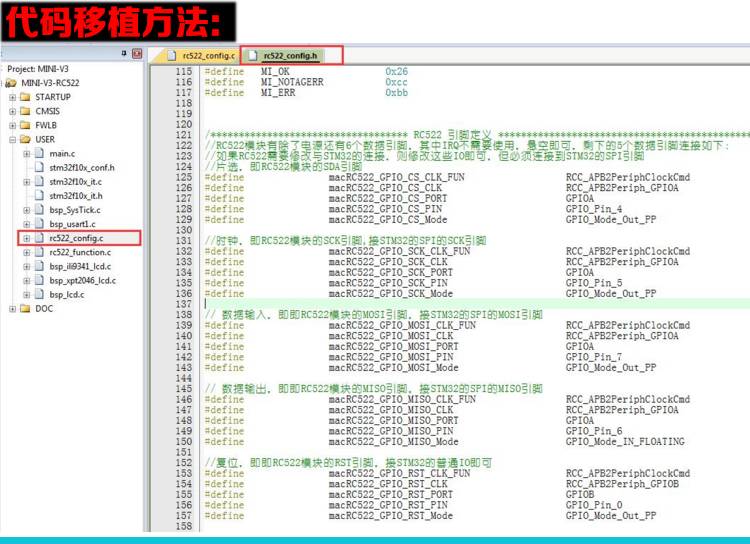This screenshot has width=750, height=544.
Task: Expand the FWLB folder tree node
Action: [12, 125]
